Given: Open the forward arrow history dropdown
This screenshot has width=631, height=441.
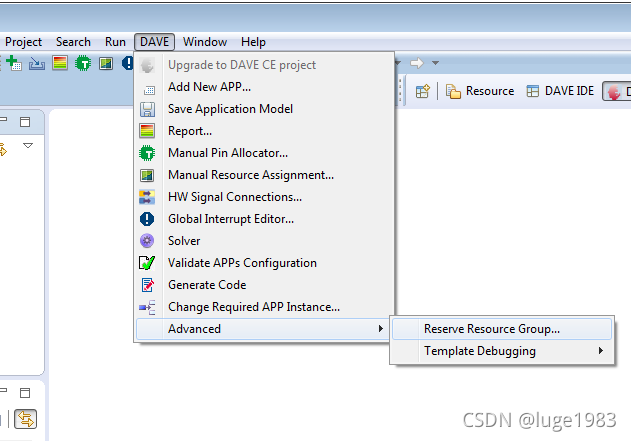Looking at the screenshot, I should [x=435, y=63].
